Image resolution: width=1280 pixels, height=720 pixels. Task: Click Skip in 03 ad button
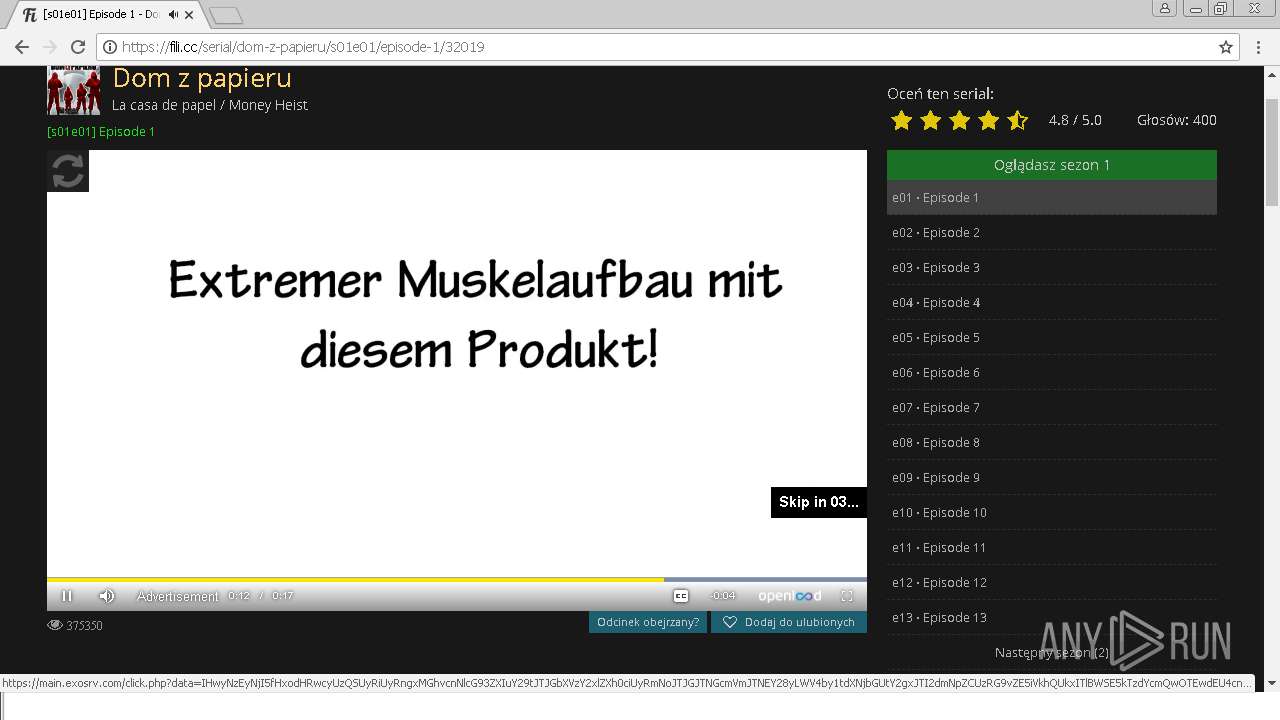(x=819, y=502)
